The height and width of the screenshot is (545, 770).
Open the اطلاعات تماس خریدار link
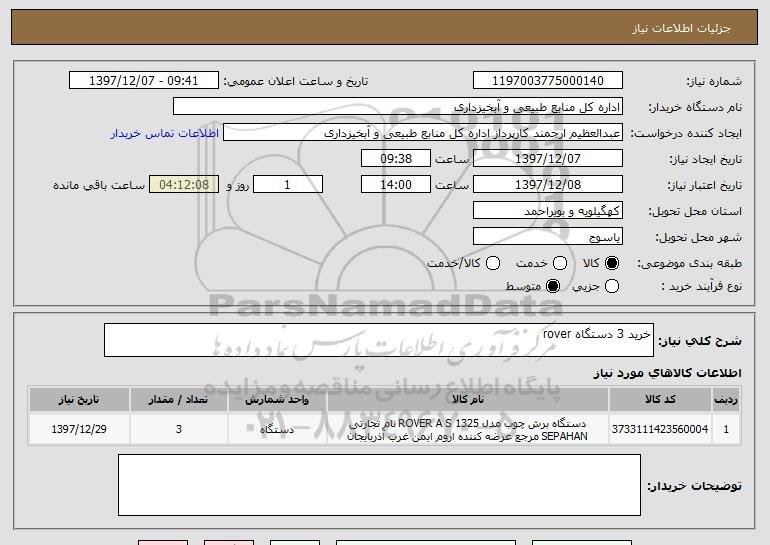165,133
